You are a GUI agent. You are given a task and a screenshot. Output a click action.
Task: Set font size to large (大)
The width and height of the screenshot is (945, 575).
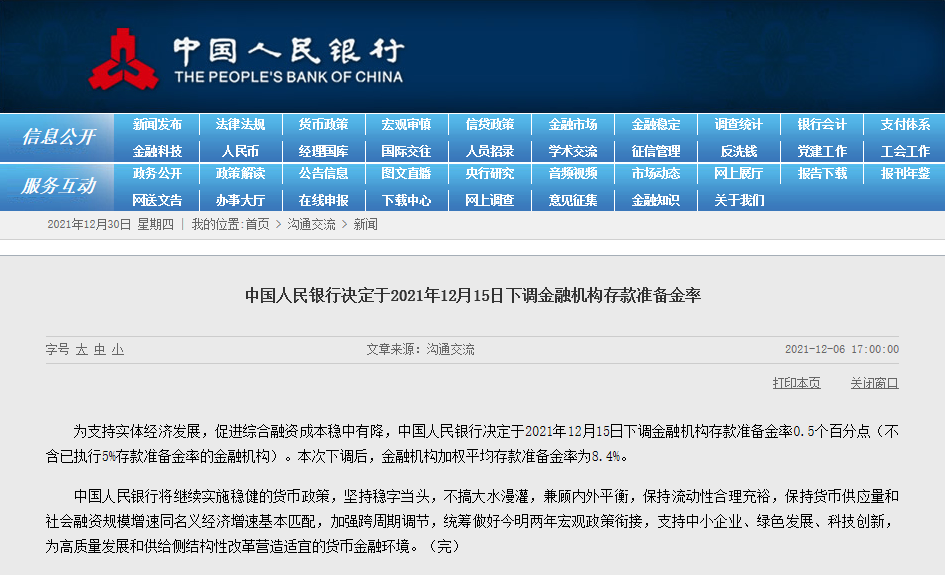pos(81,350)
